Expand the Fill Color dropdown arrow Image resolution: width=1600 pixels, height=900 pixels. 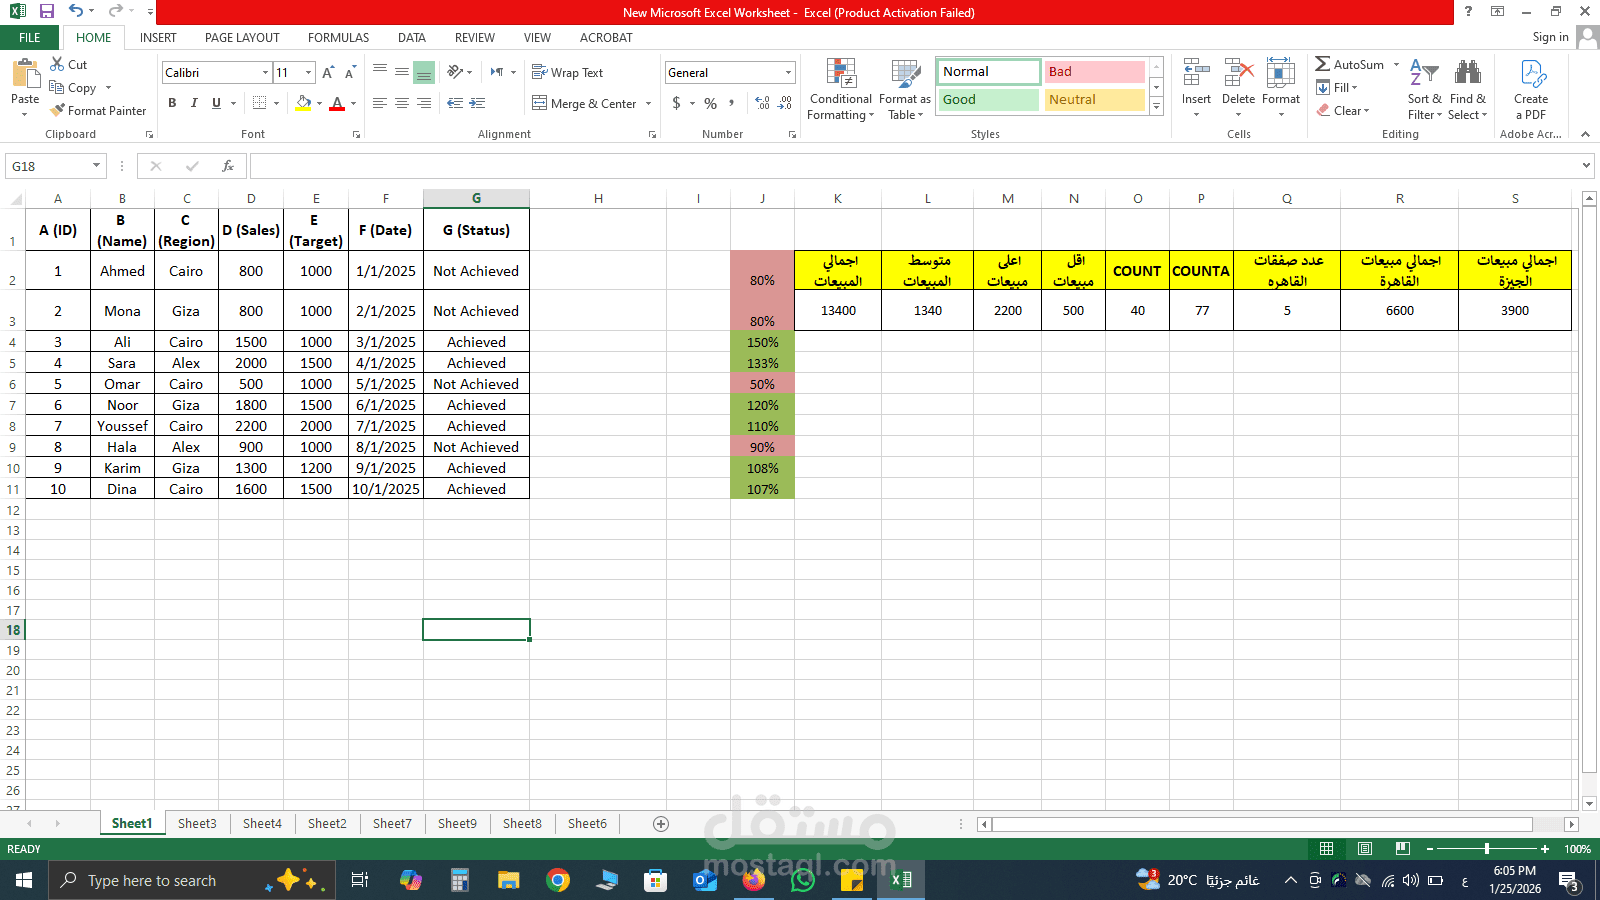(317, 103)
